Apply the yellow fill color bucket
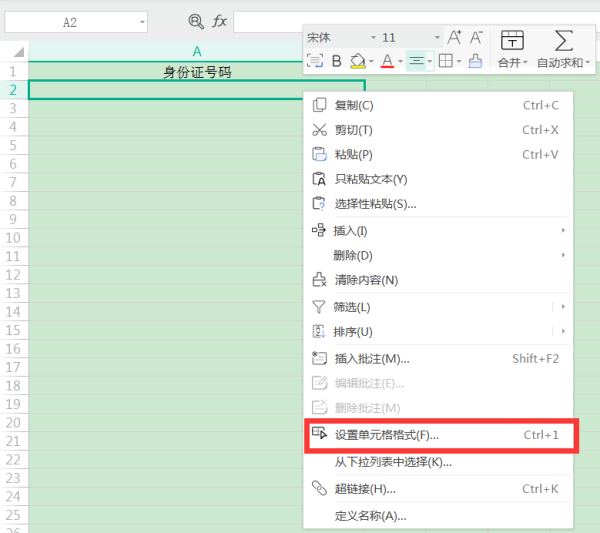The width and height of the screenshot is (600, 533). pos(358,61)
